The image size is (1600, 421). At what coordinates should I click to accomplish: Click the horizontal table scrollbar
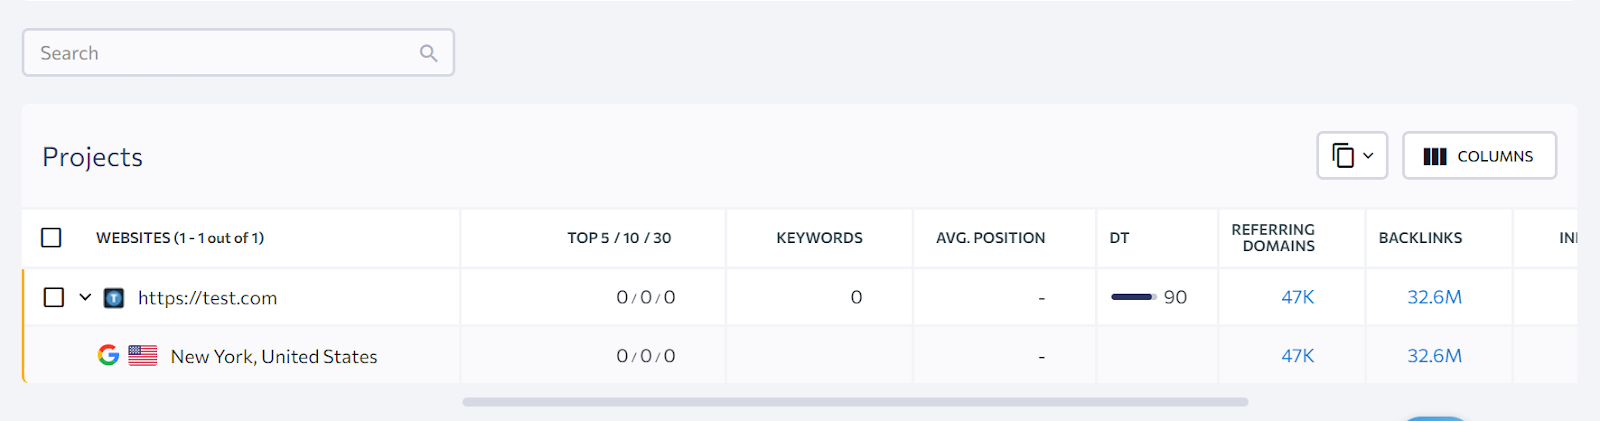pos(855,402)
